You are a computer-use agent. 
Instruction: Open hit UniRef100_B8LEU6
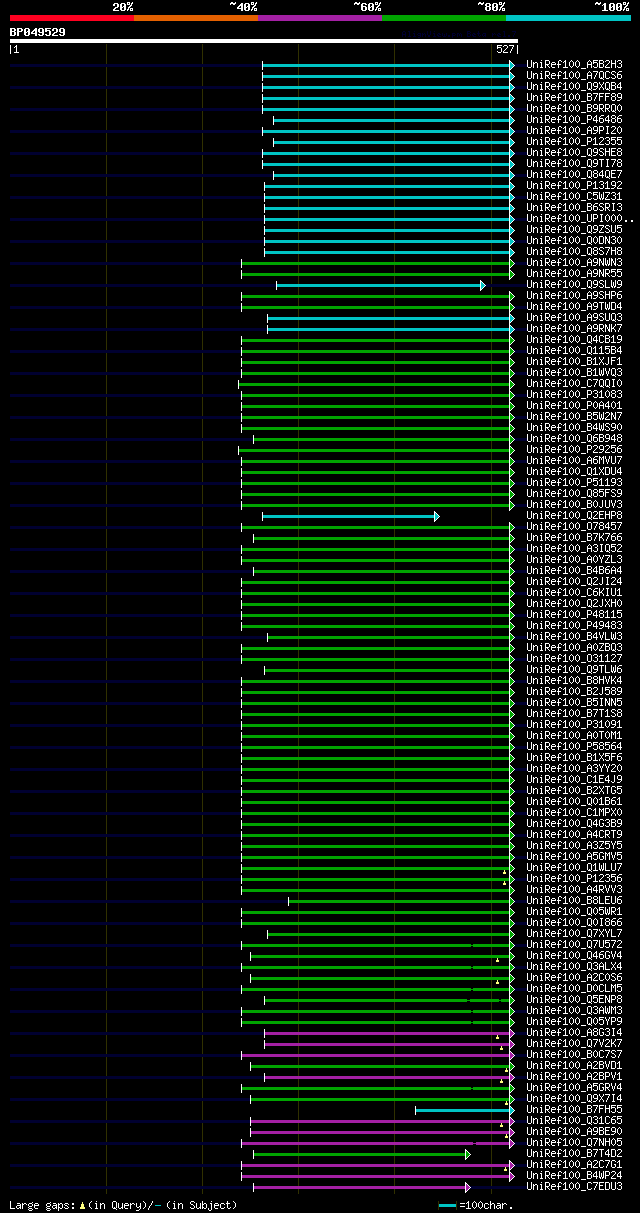coord(574,900)
